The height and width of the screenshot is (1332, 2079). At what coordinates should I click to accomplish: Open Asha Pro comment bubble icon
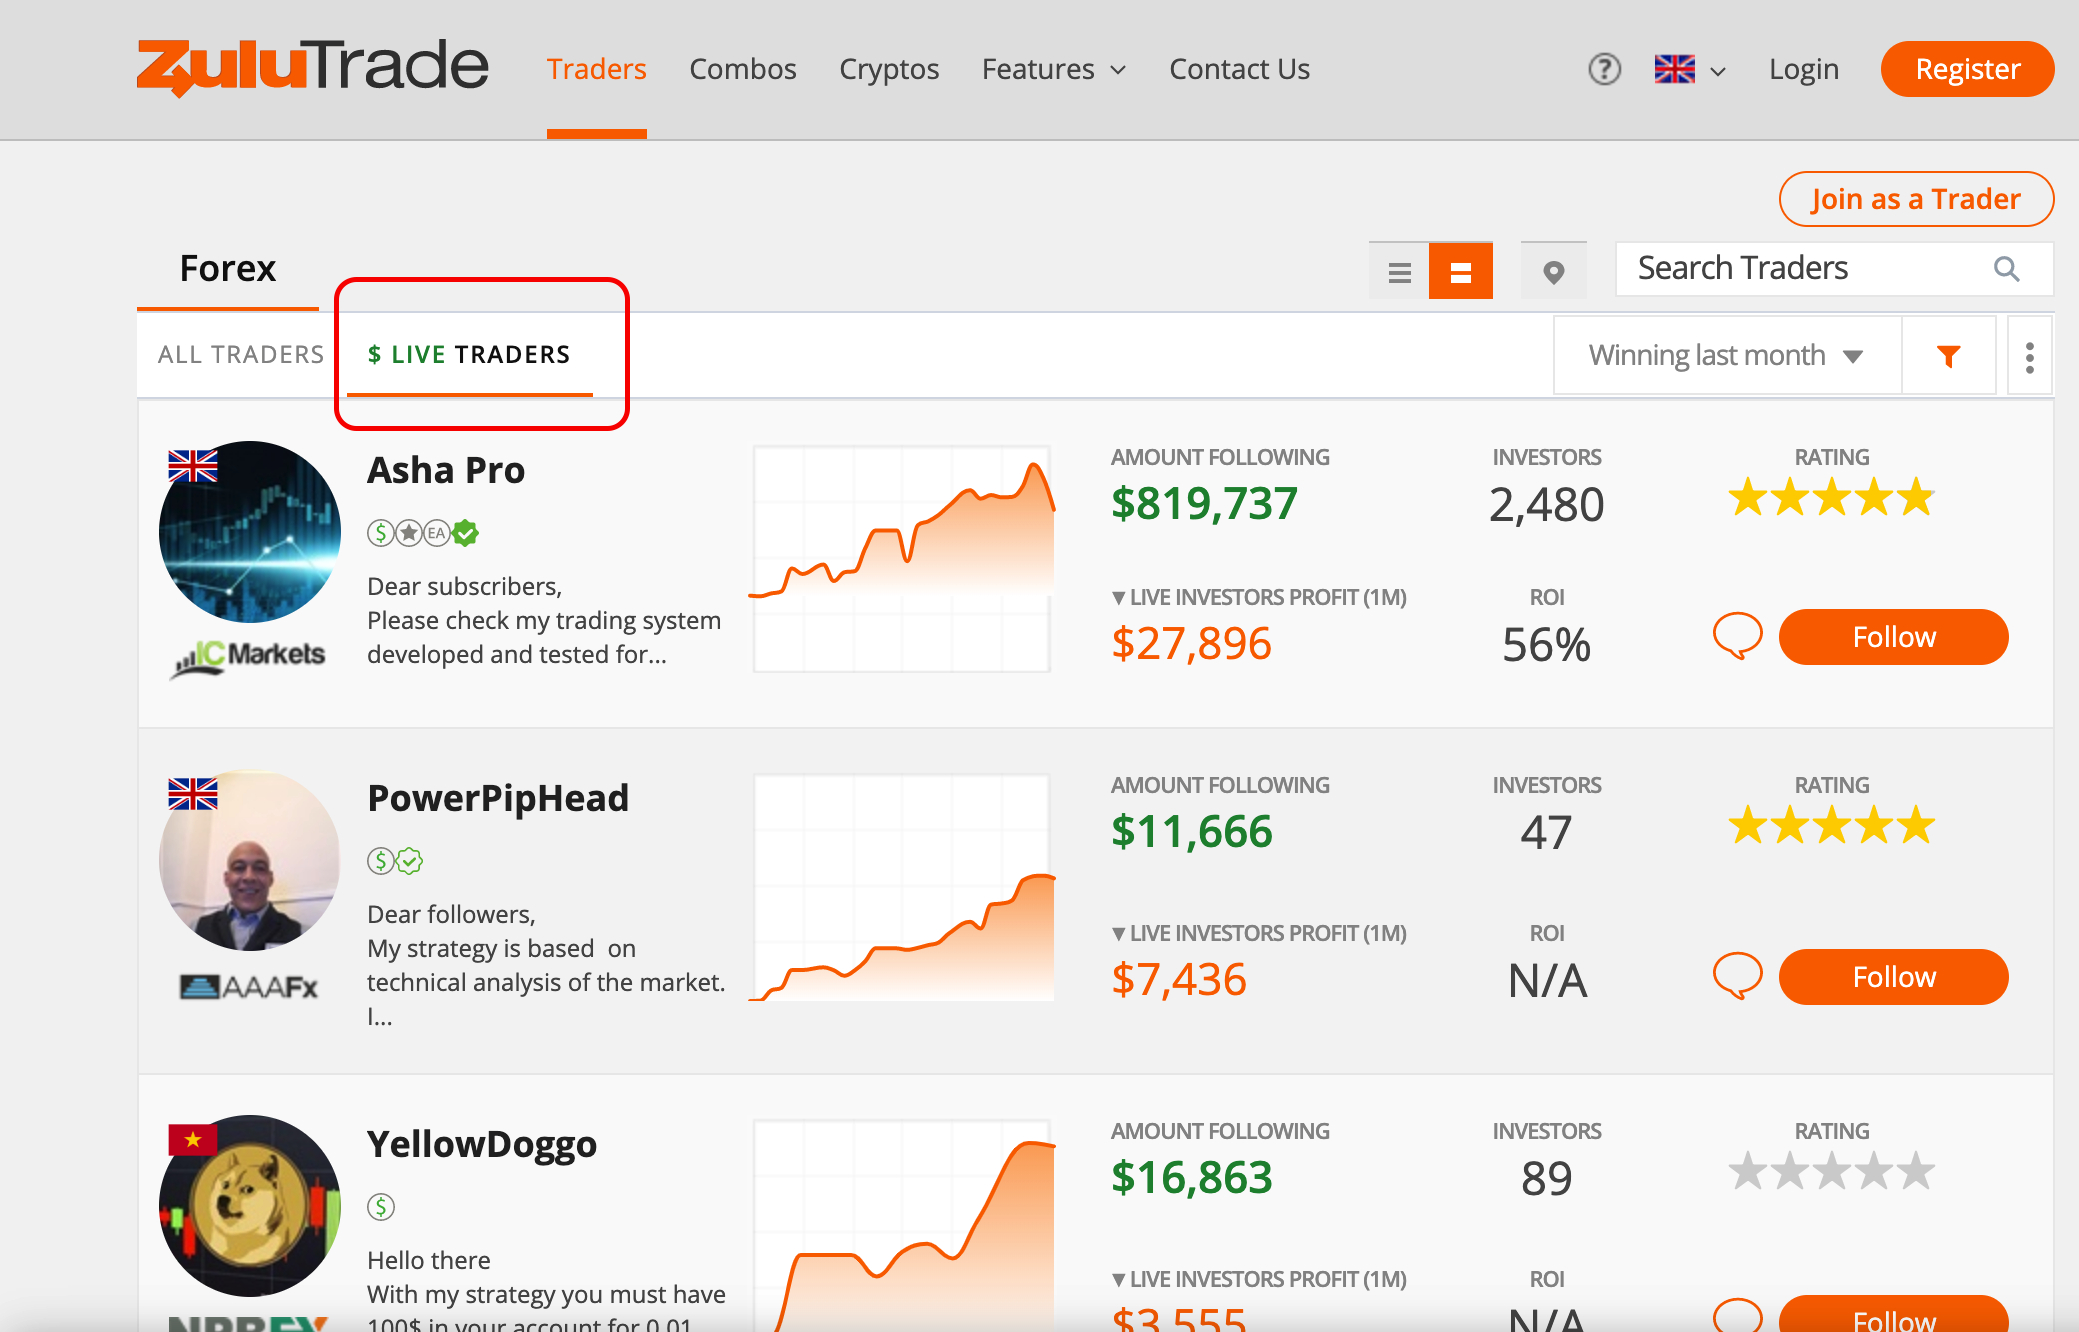pyautogui.click(x=1737, y=636)
